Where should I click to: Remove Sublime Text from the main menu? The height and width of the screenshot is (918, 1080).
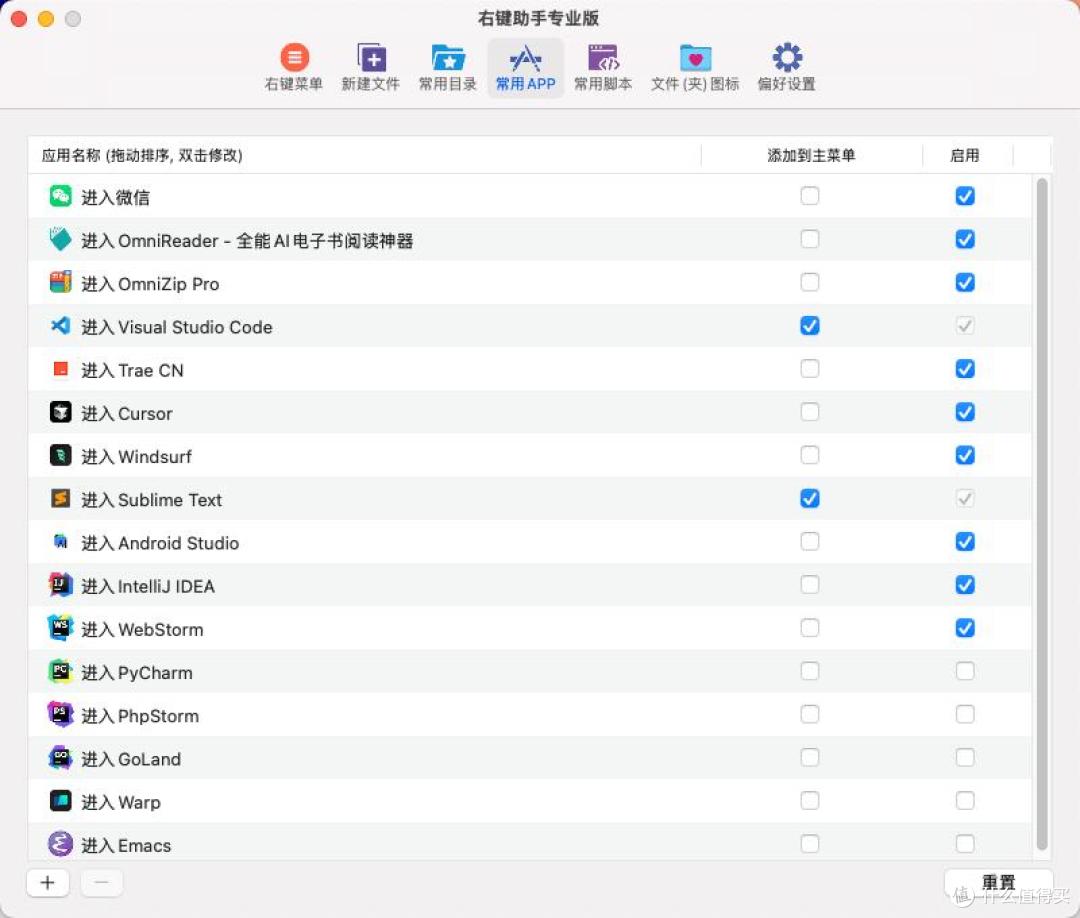point(810,498)
